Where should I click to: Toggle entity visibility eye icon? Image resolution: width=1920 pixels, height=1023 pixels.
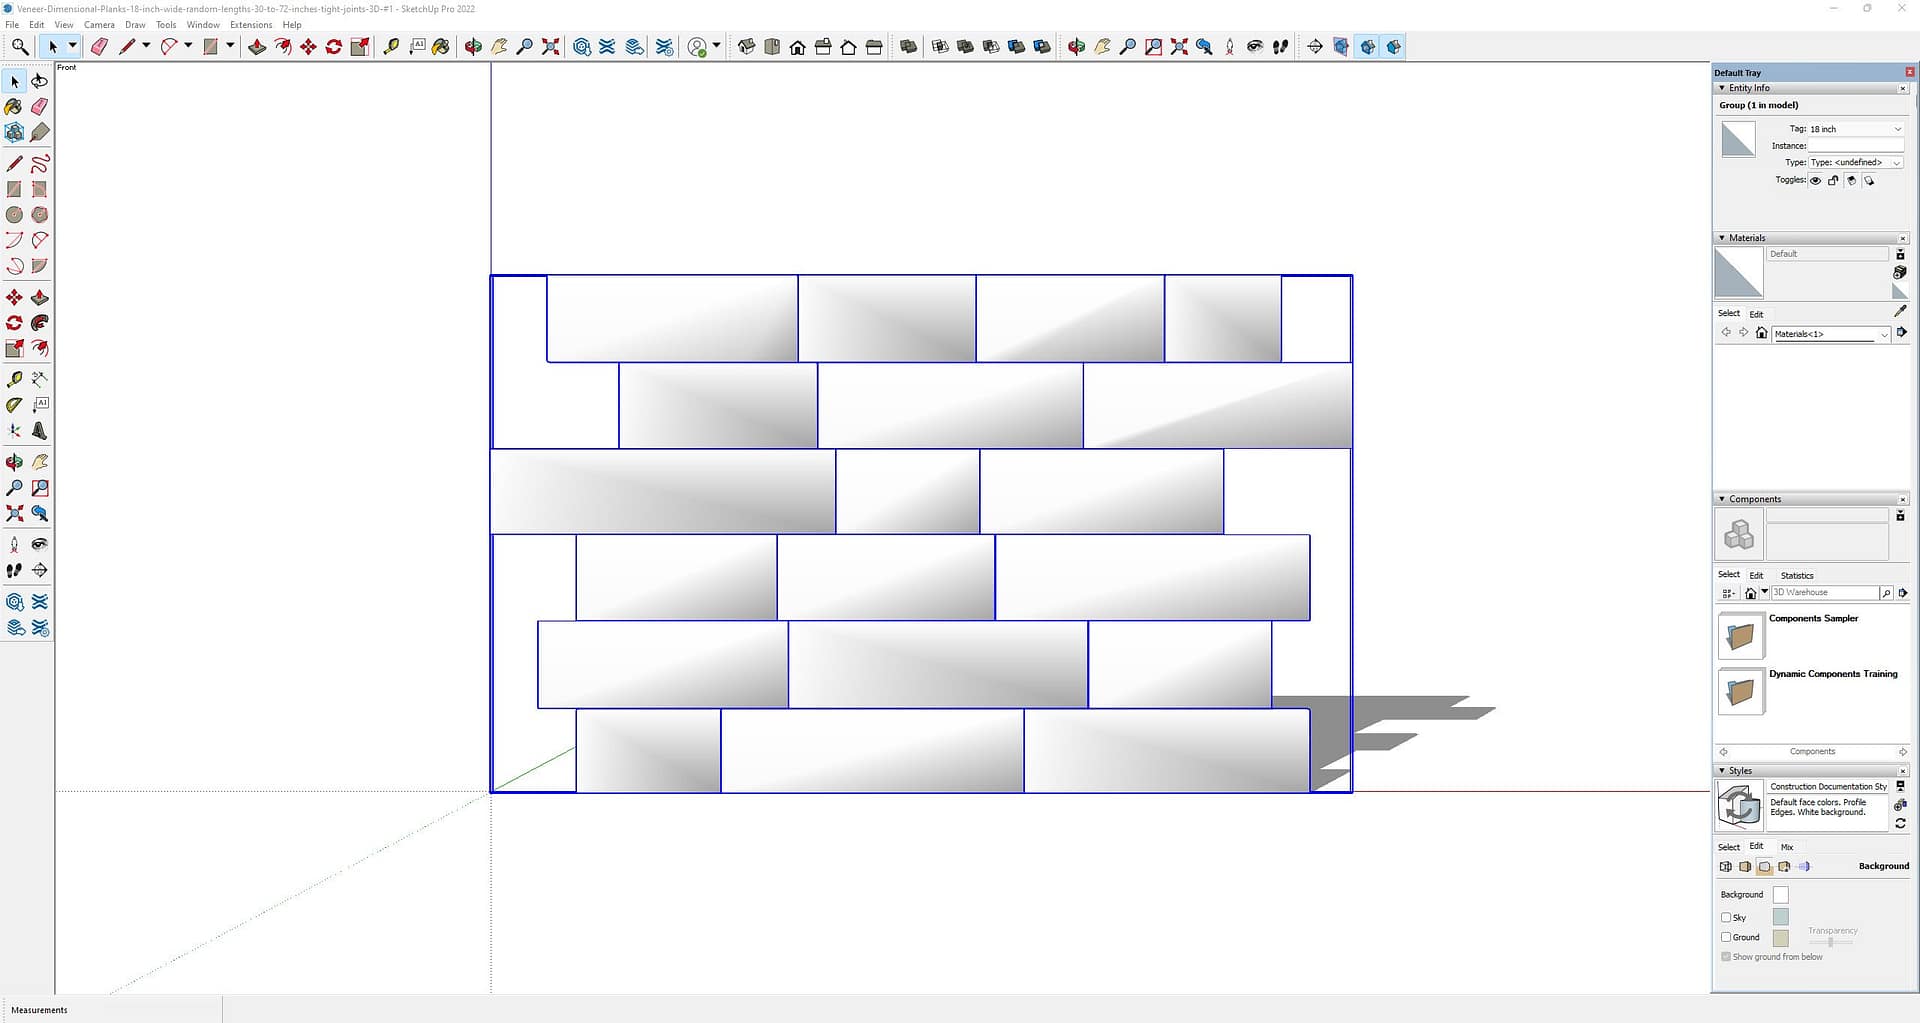coord(1815,181)
